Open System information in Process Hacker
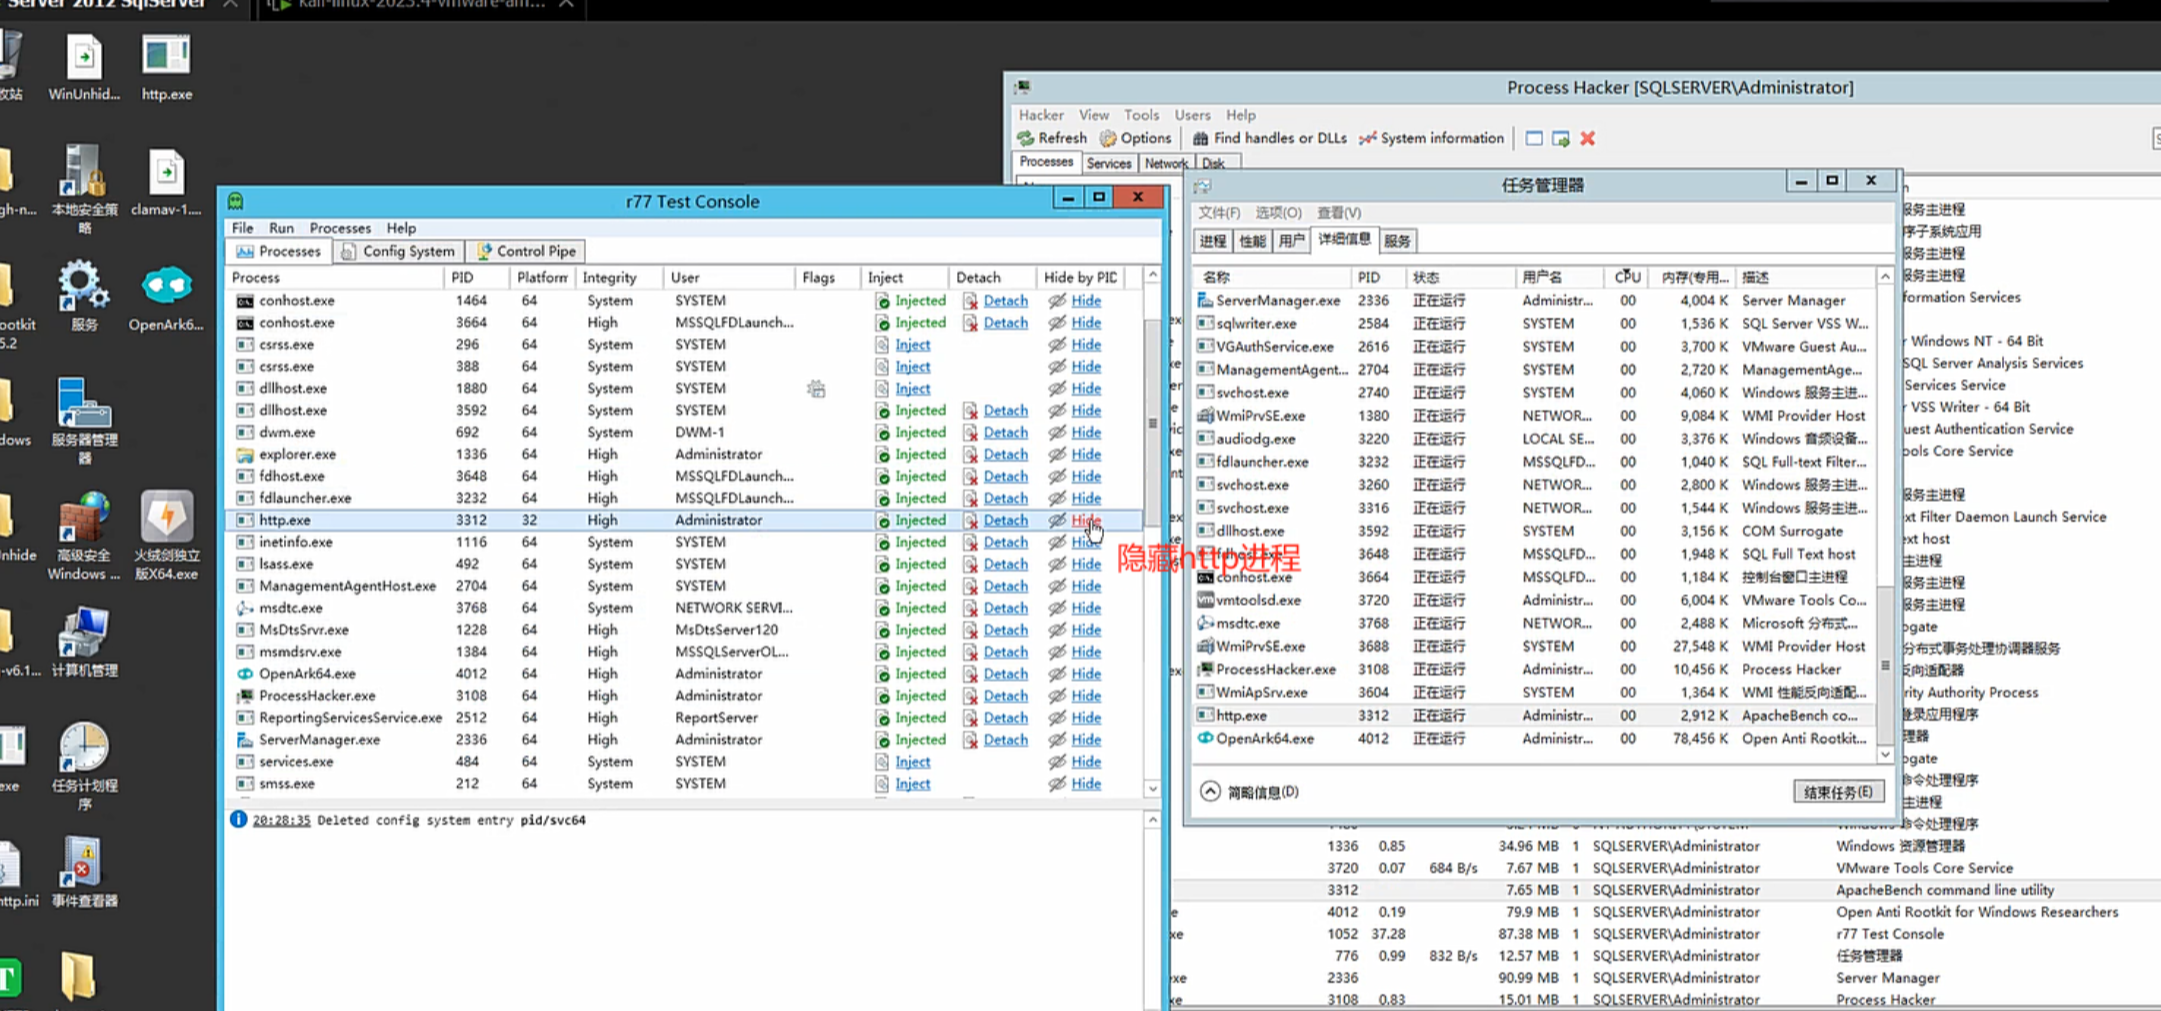 [x=1431, y=138]
